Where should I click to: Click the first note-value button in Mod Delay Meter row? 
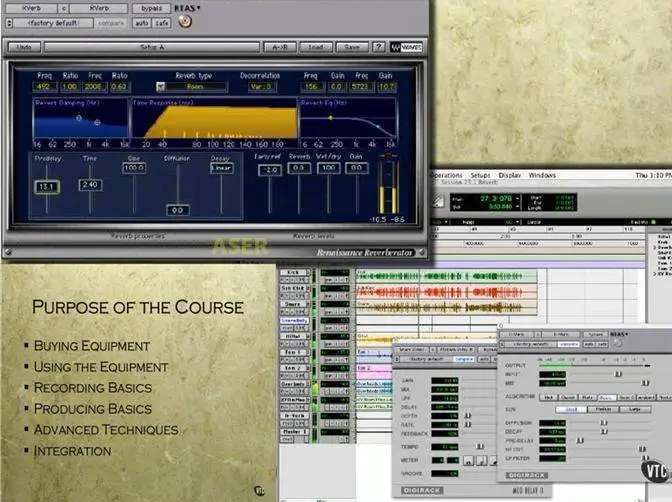tap(468, 461)
